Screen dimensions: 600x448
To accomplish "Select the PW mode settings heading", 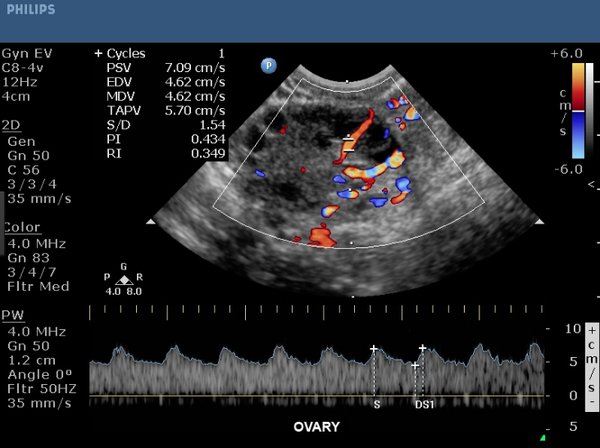I will pyautogui.click(x=13, y=315).
